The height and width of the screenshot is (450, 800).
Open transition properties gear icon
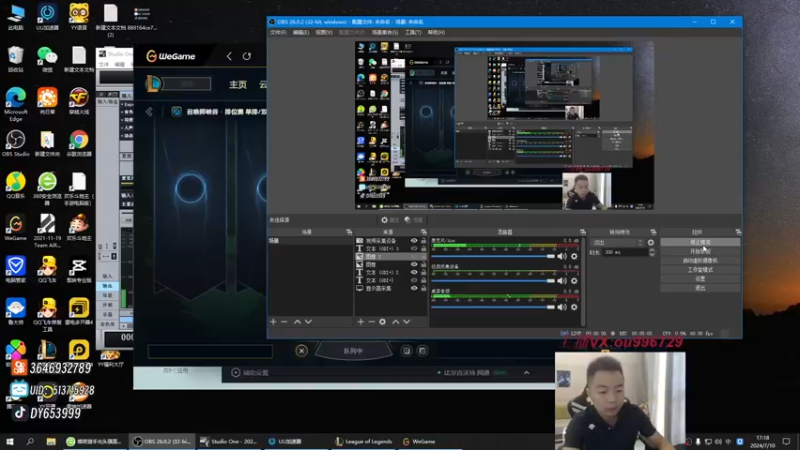pyautogui.click(x=651, y=243)
